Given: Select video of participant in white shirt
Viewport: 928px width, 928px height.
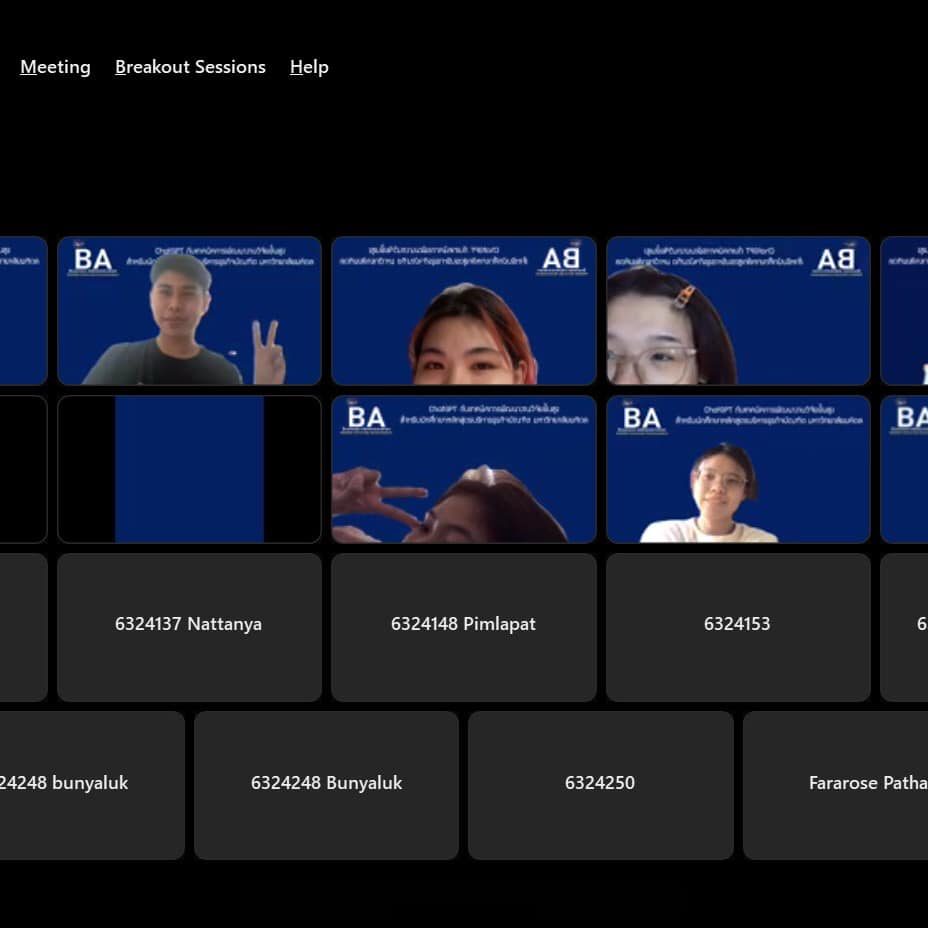Looking at the screenshot, I should coord(738,469).
